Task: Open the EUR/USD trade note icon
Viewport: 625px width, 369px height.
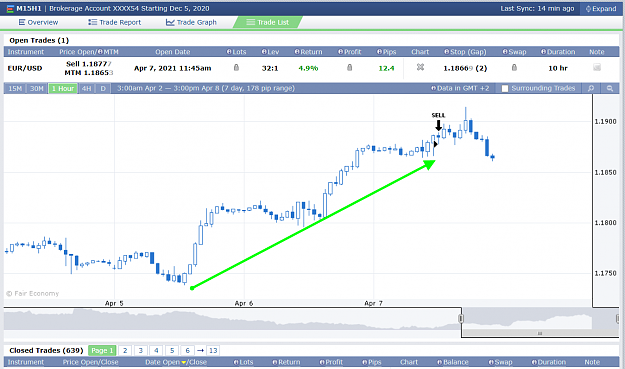Action: (x=597, y=67)
